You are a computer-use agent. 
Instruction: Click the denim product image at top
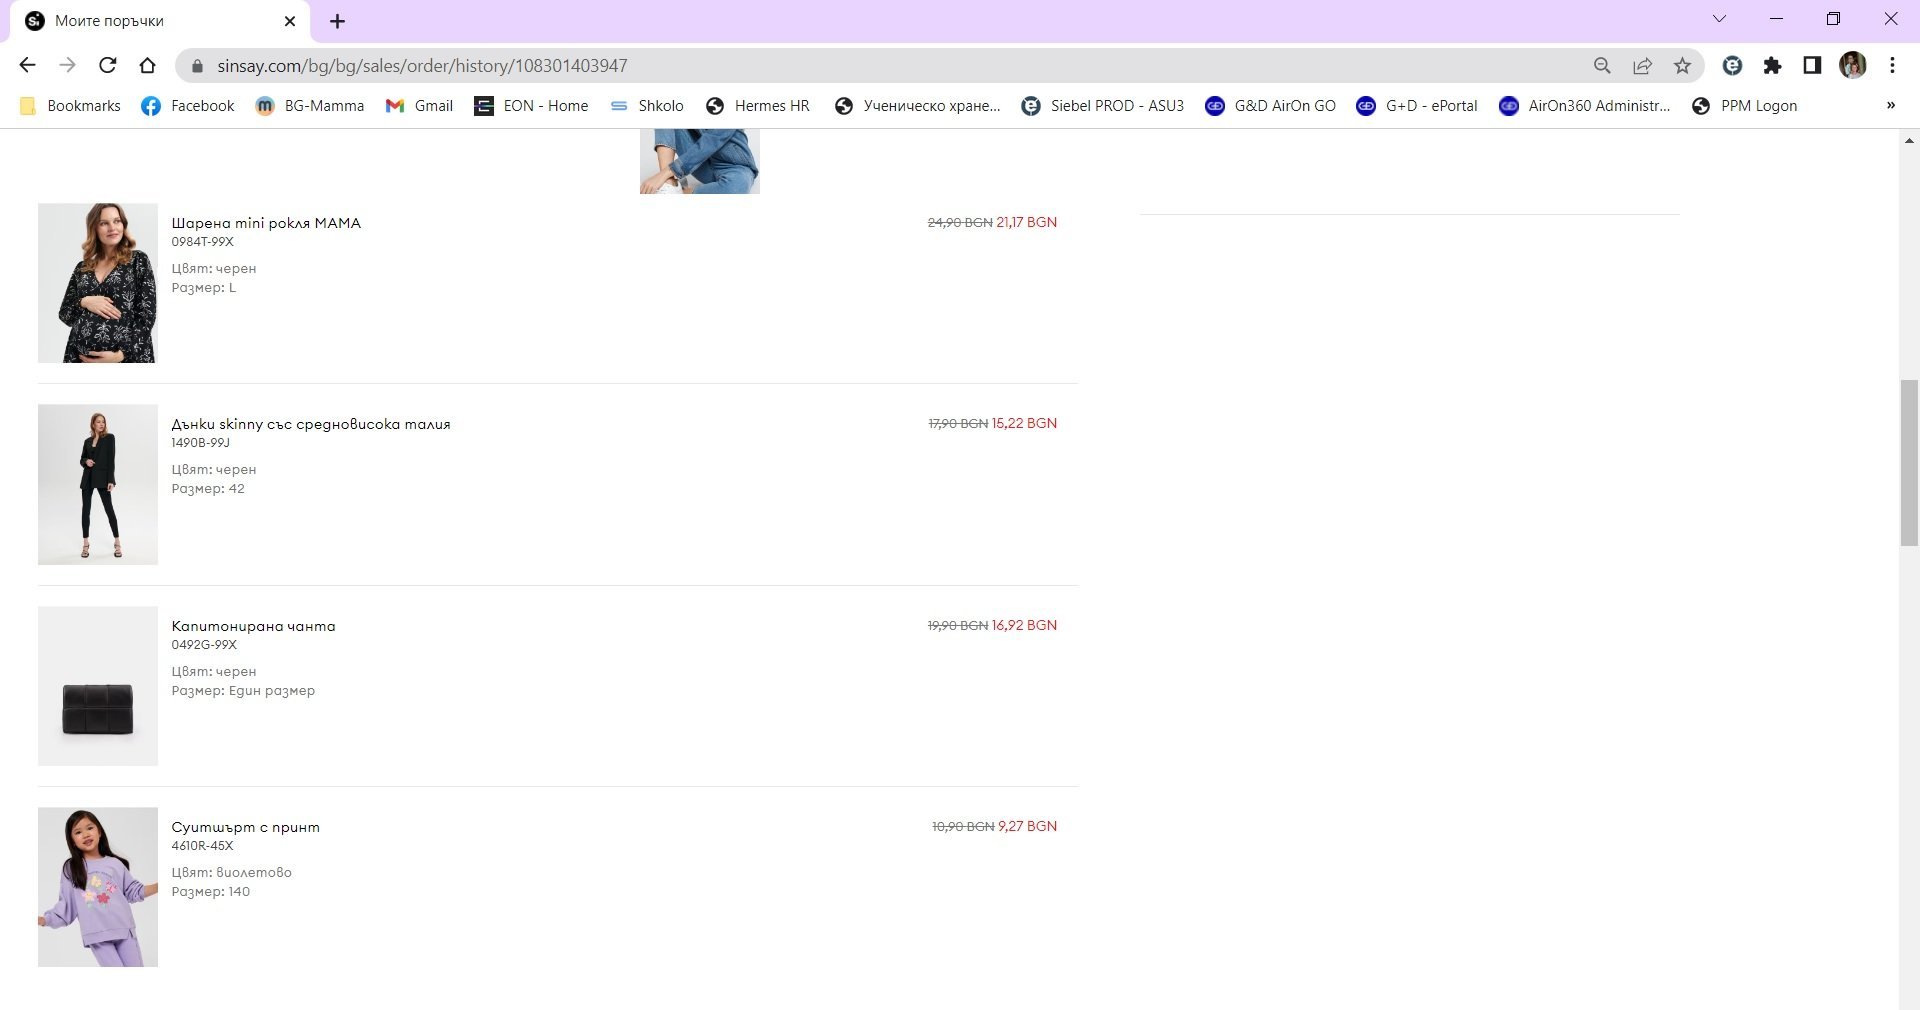click(700, 161)
